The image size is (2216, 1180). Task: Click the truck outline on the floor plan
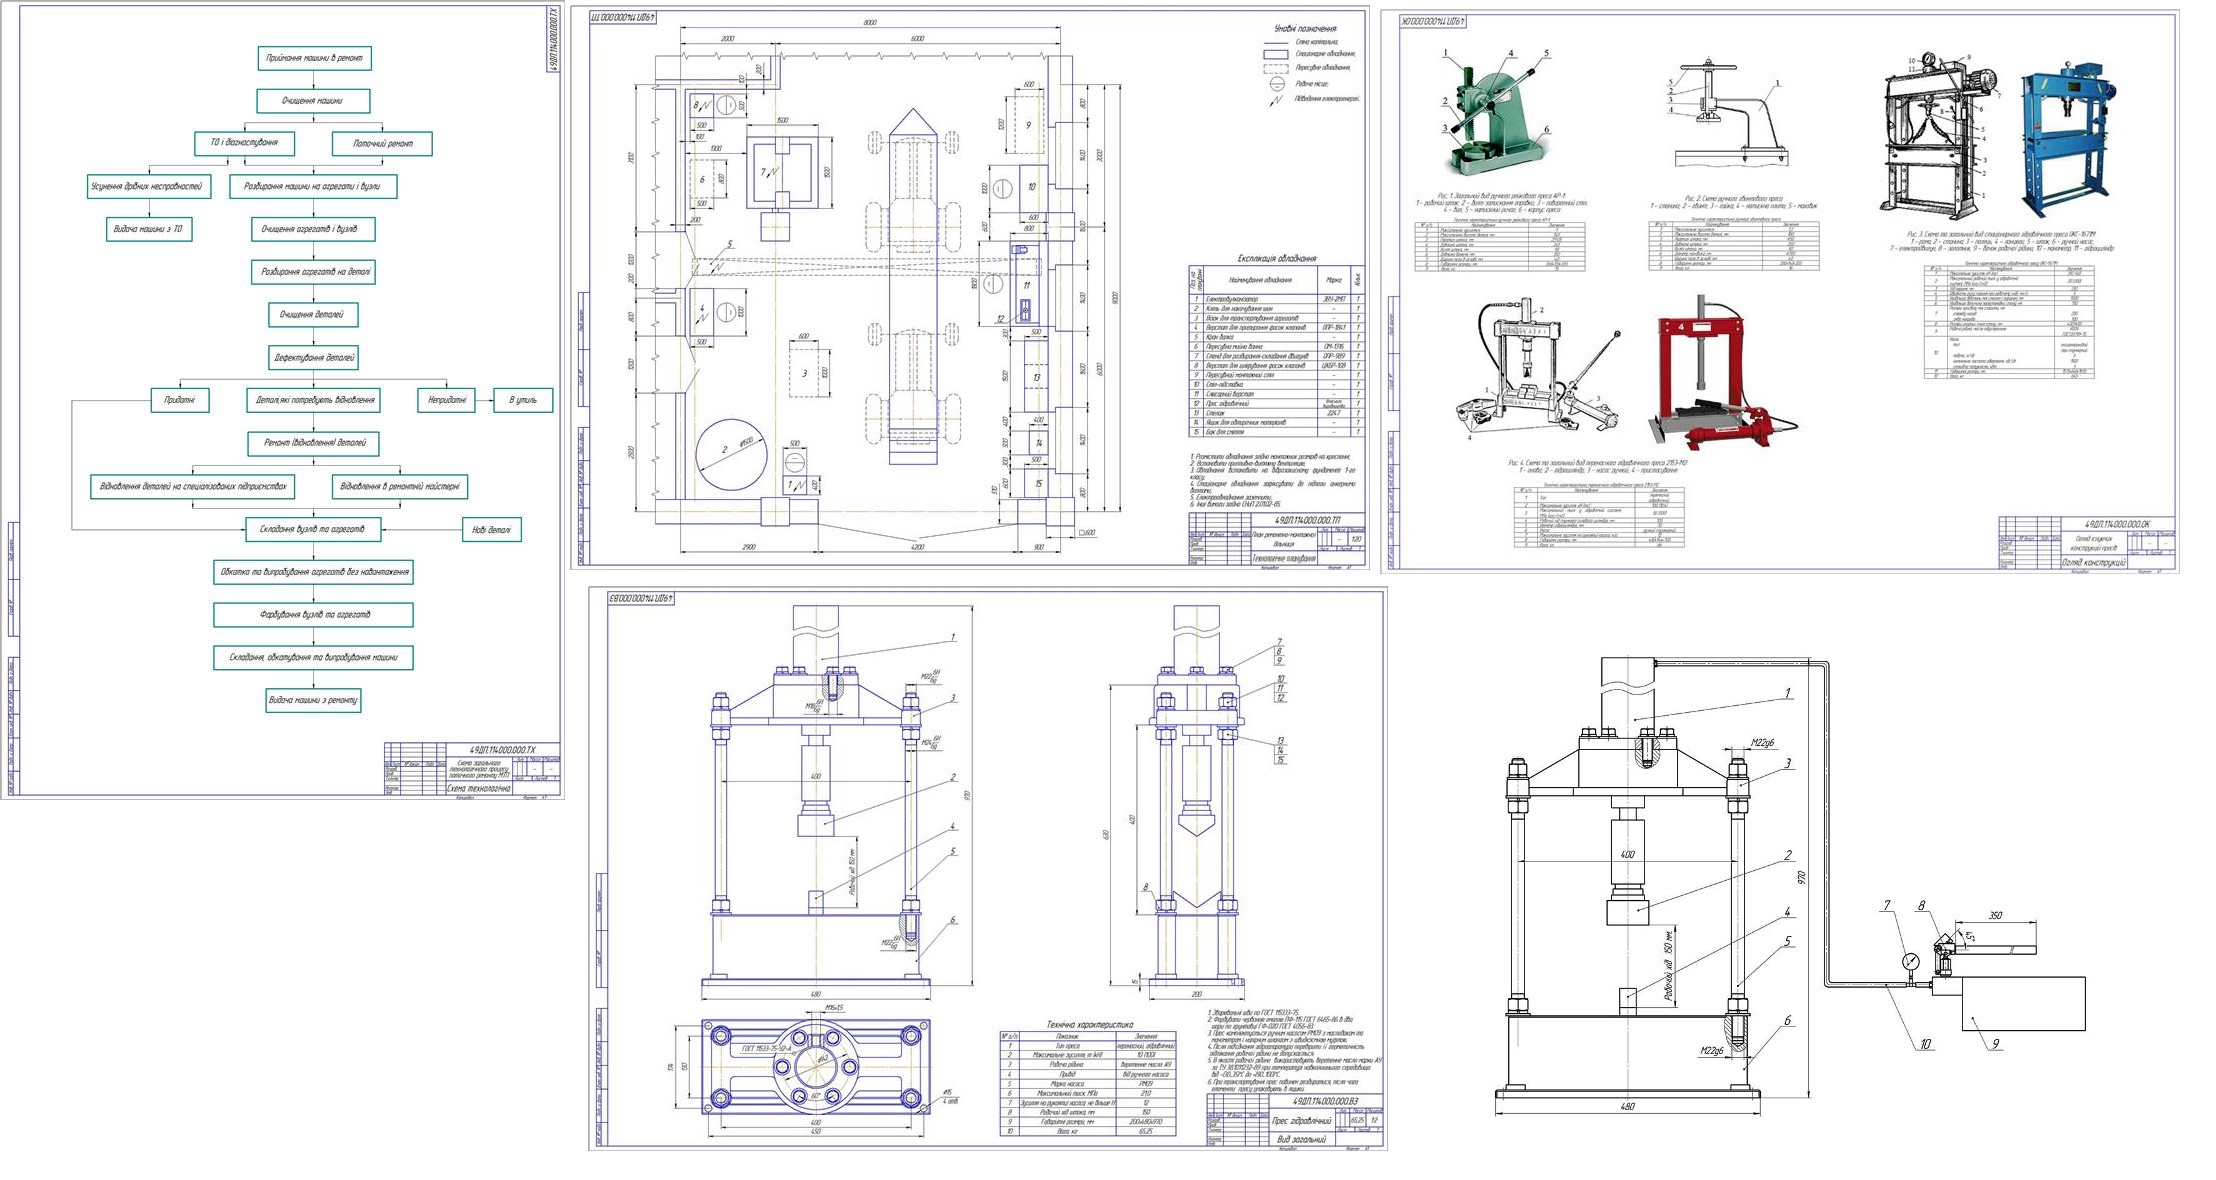pyautogui.click(x=914, y=288)
